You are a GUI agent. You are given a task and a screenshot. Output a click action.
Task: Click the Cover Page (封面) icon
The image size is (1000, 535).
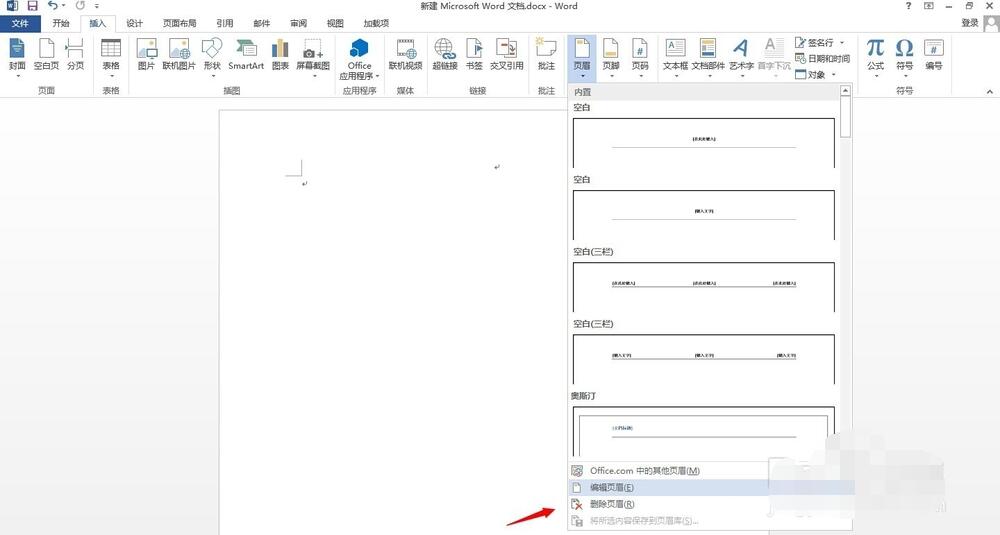point(17,49)
